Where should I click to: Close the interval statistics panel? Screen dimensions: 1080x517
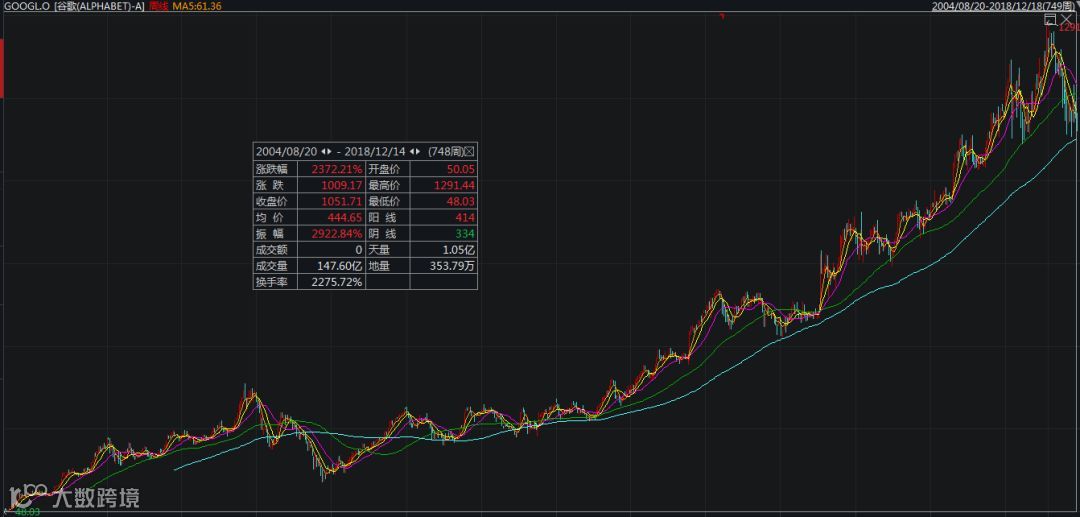[469, 152]
